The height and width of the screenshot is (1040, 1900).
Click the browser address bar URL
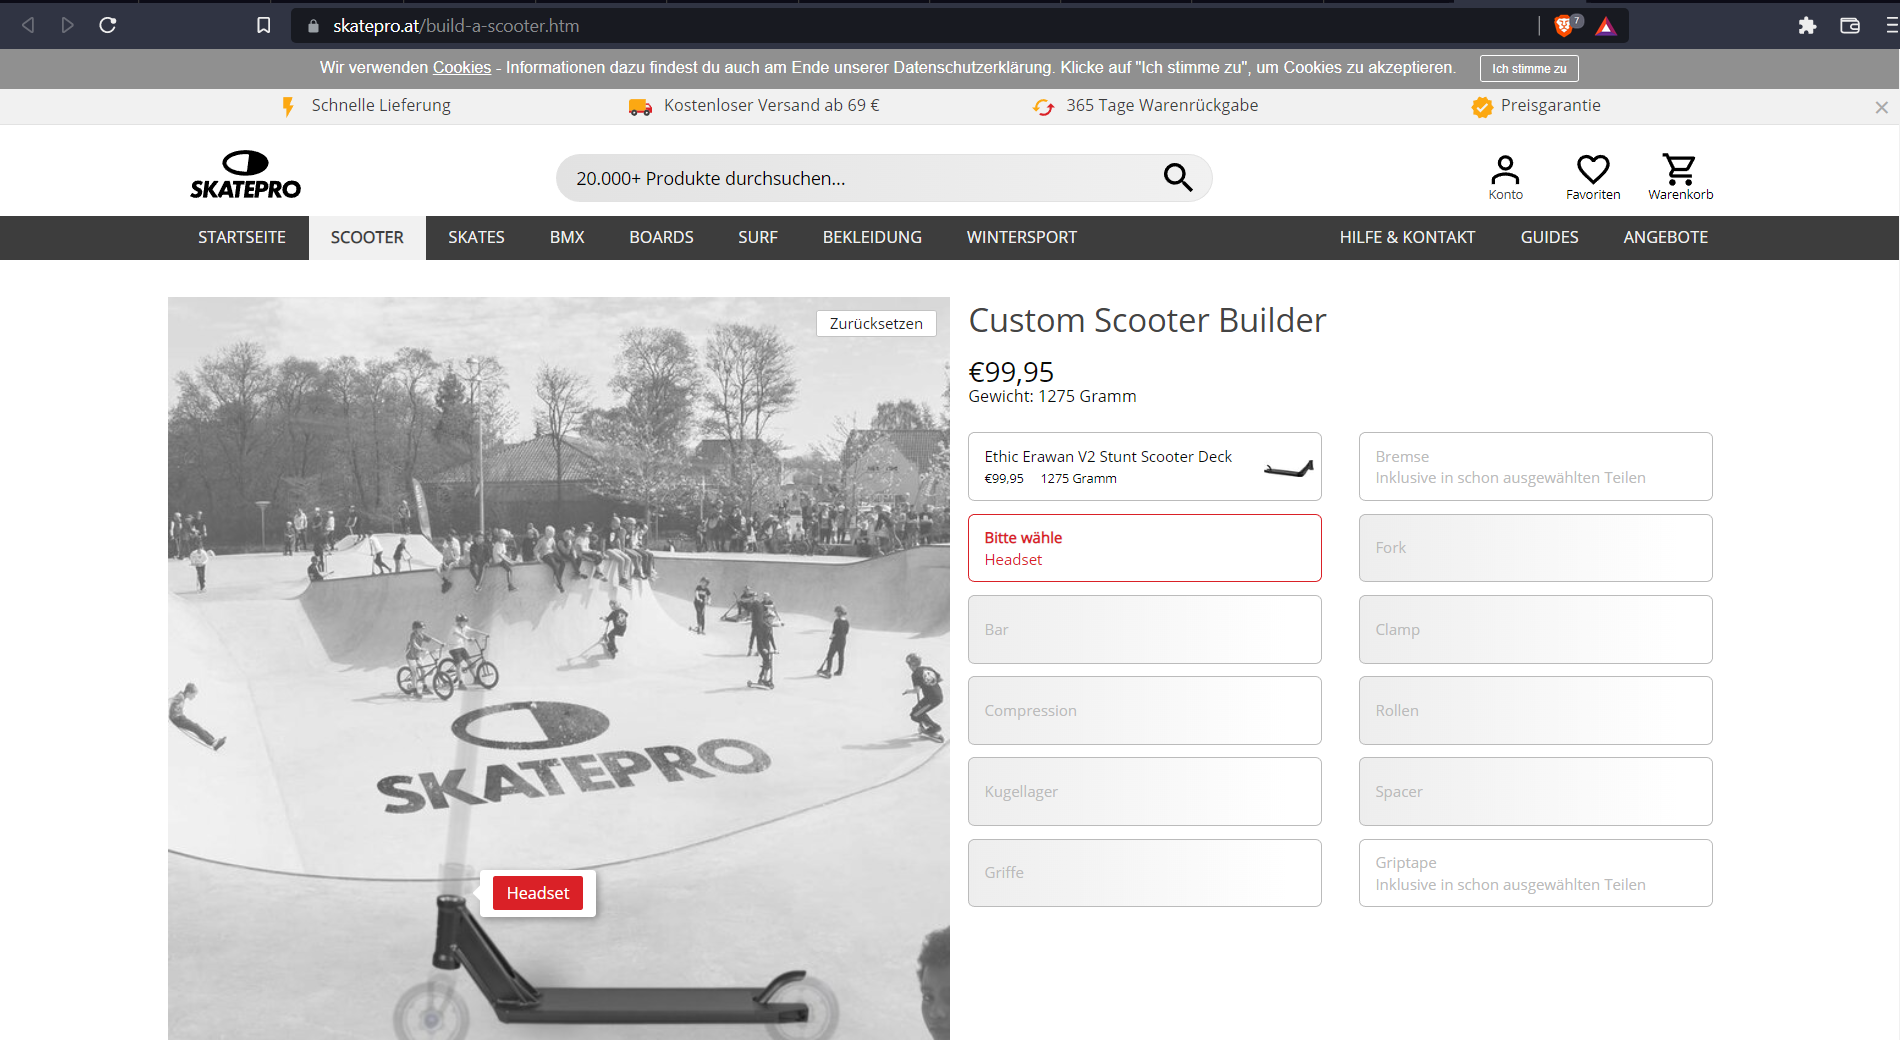click(x=456, y=26)
